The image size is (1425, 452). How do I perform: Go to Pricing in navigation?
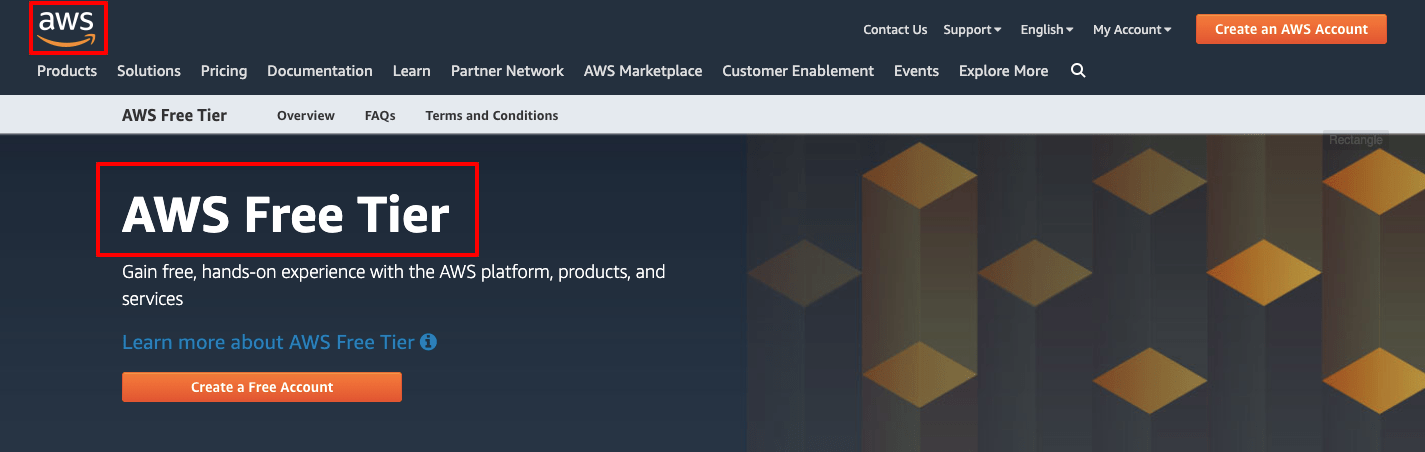point(224,71)
